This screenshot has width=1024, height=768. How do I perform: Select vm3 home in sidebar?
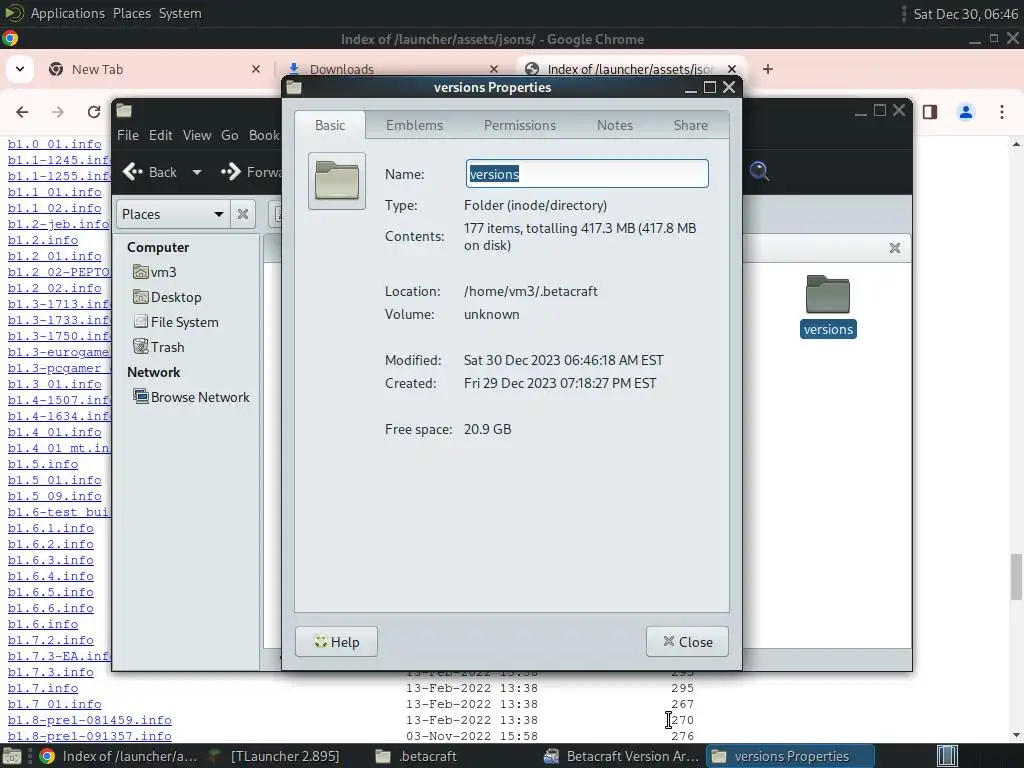tap(155, 272)
